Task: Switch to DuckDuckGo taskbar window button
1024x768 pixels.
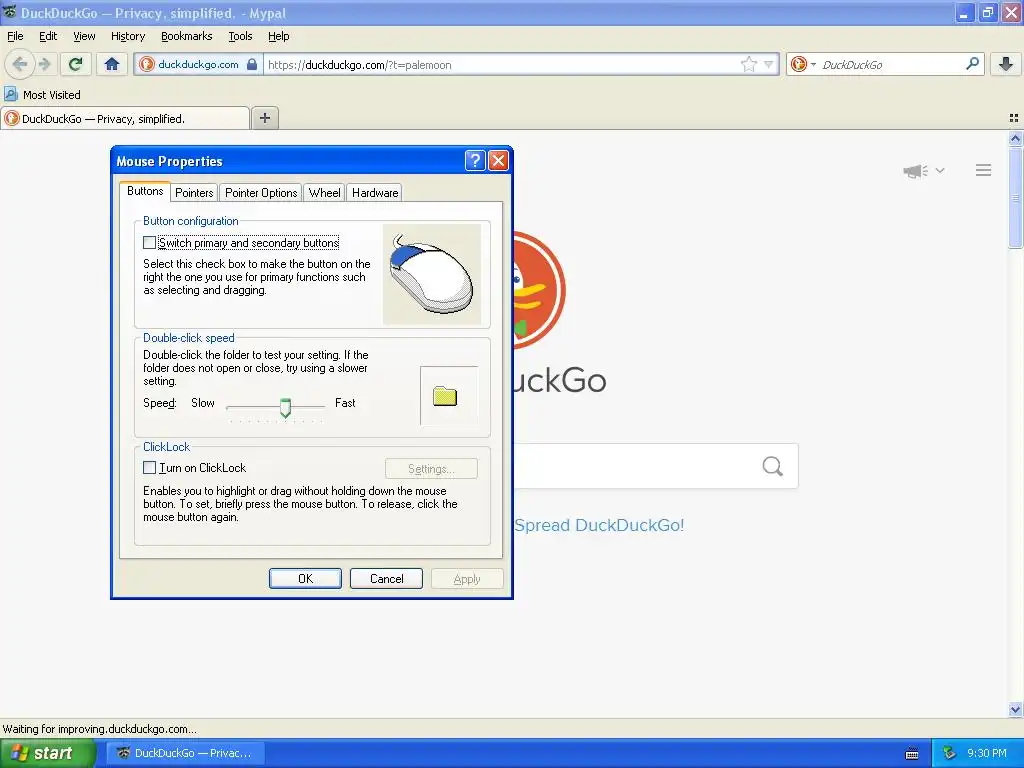Action: (184, 754)
